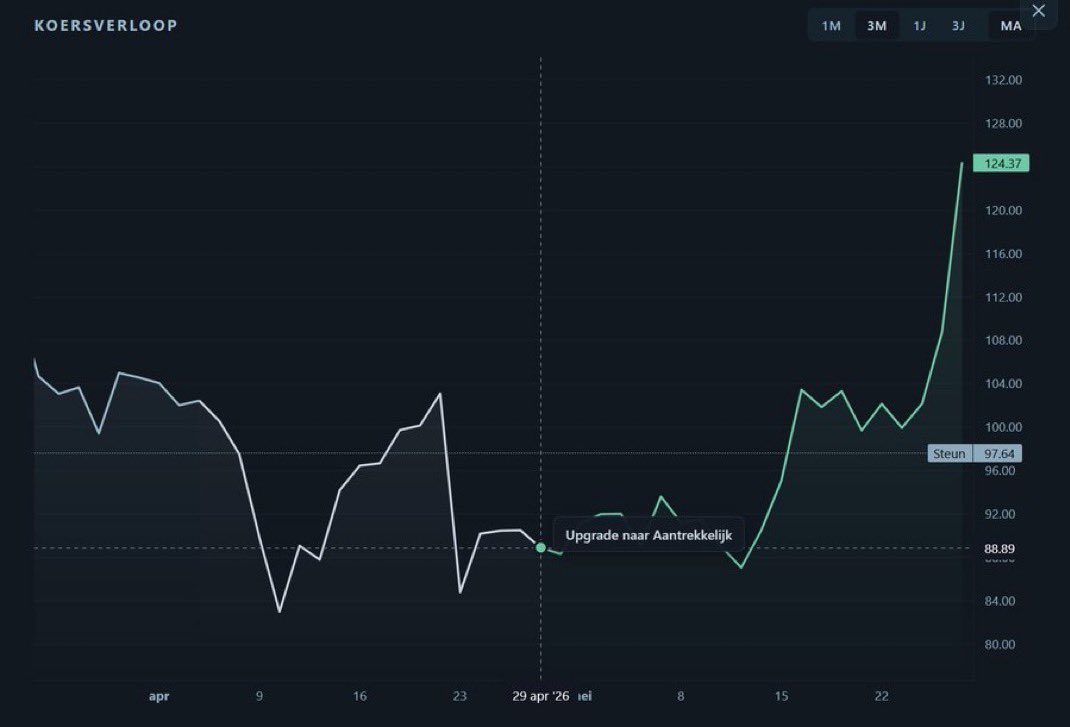Click the 108.00 price axis label
Viewport: 1070px width, 727px height.
(1003, 340)
